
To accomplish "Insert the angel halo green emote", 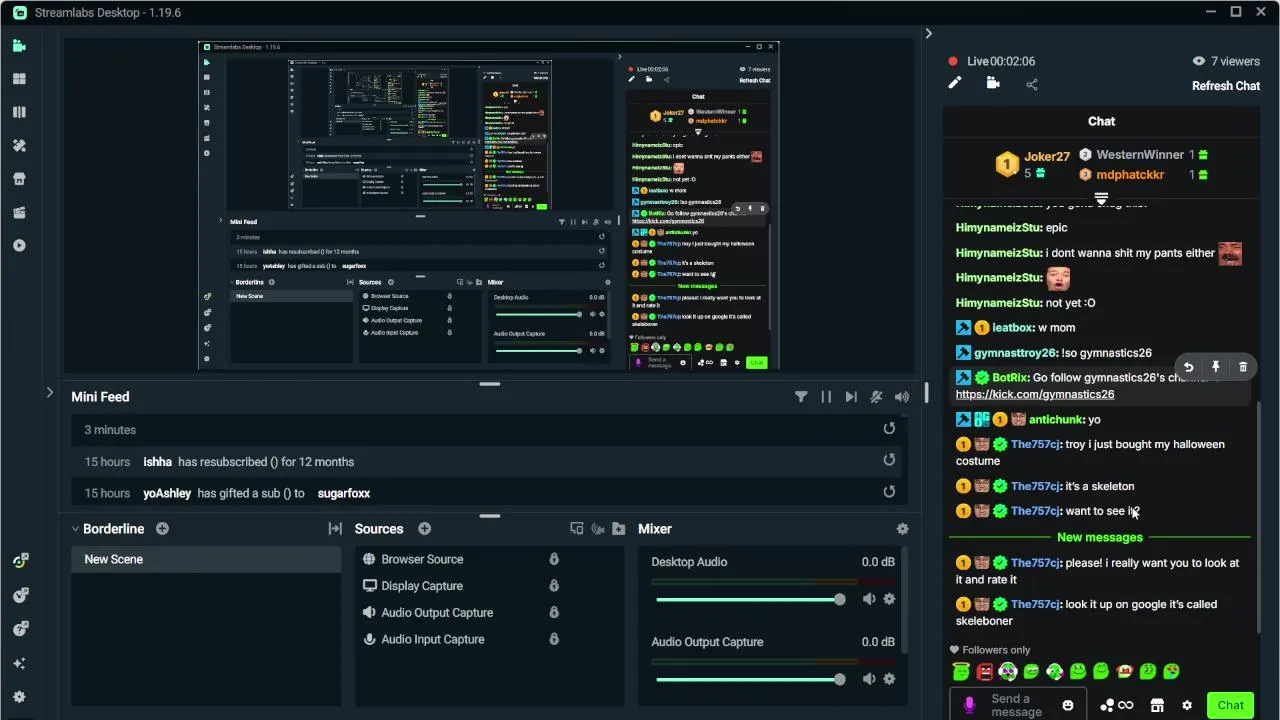I will click(961, 672).
